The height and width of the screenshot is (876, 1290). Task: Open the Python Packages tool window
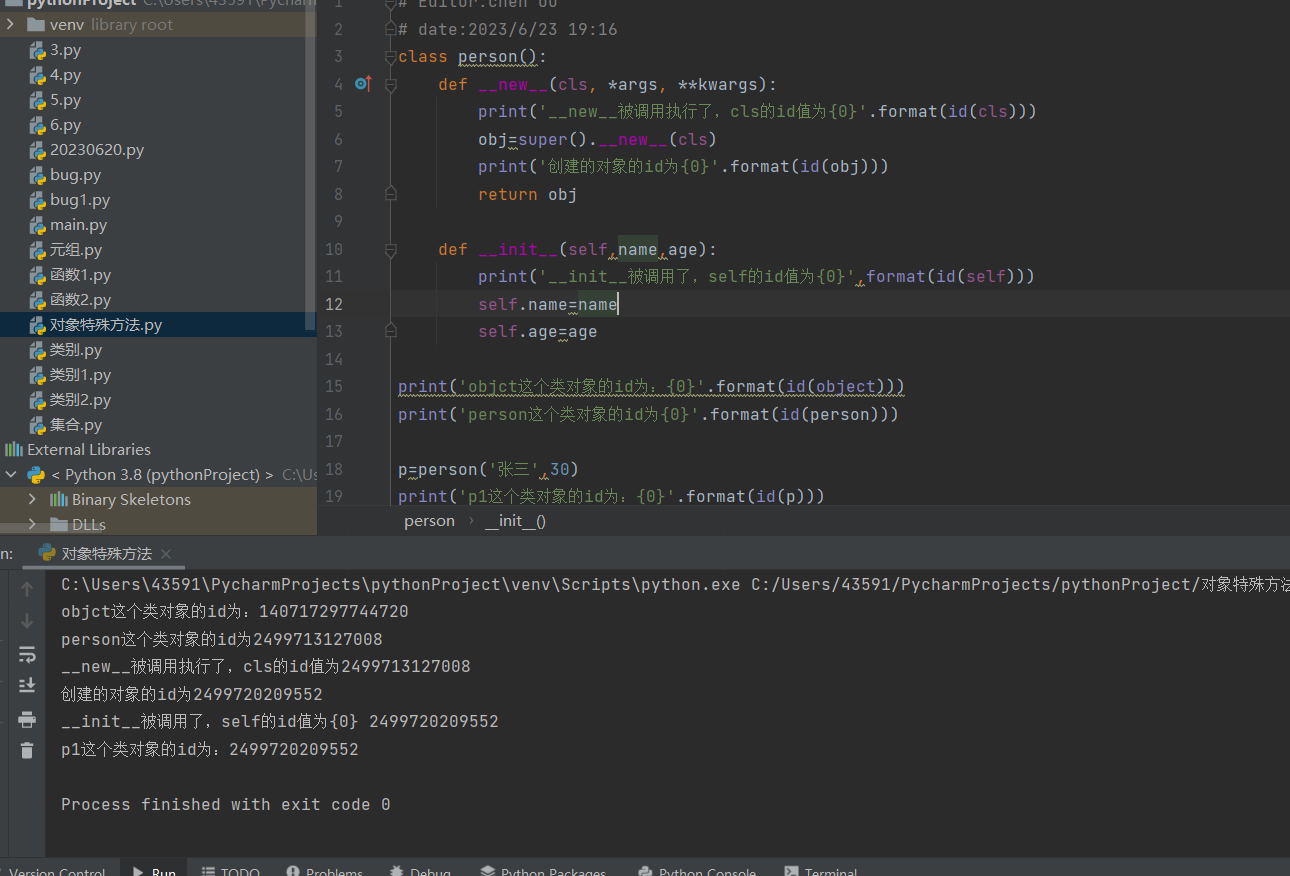(543, 872)
